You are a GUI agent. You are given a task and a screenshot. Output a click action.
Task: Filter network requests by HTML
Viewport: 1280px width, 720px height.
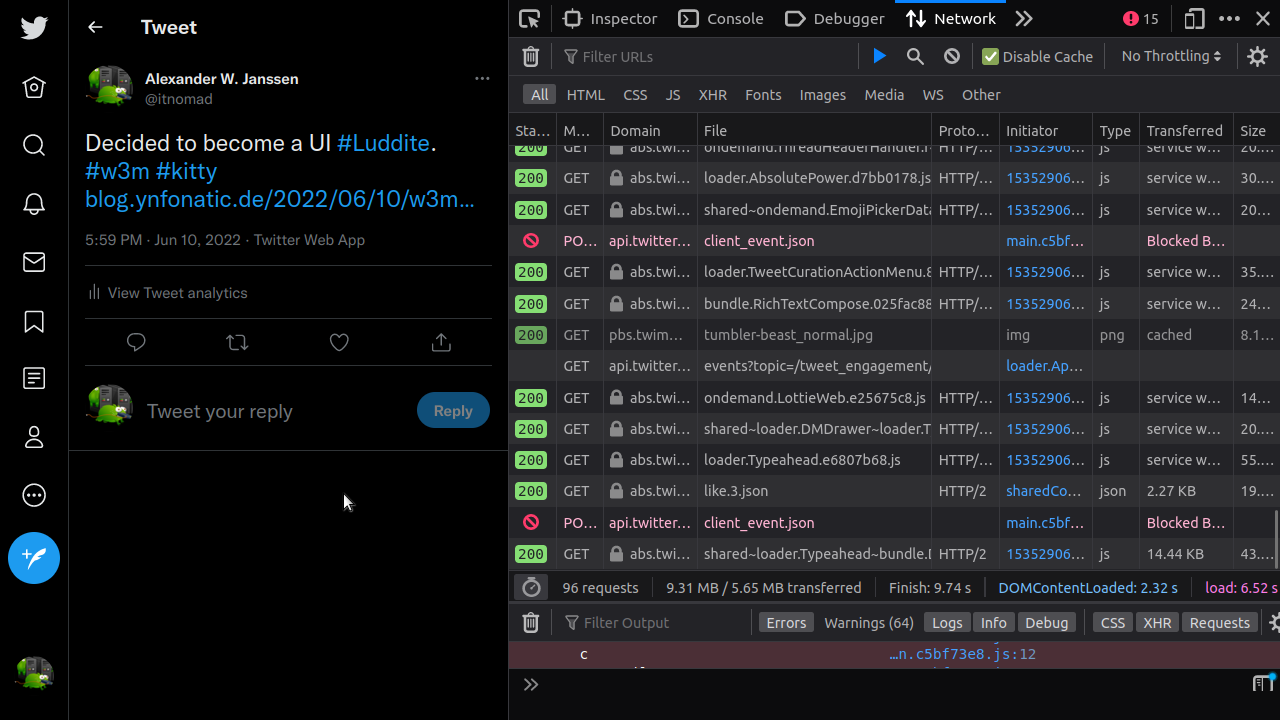586,95
